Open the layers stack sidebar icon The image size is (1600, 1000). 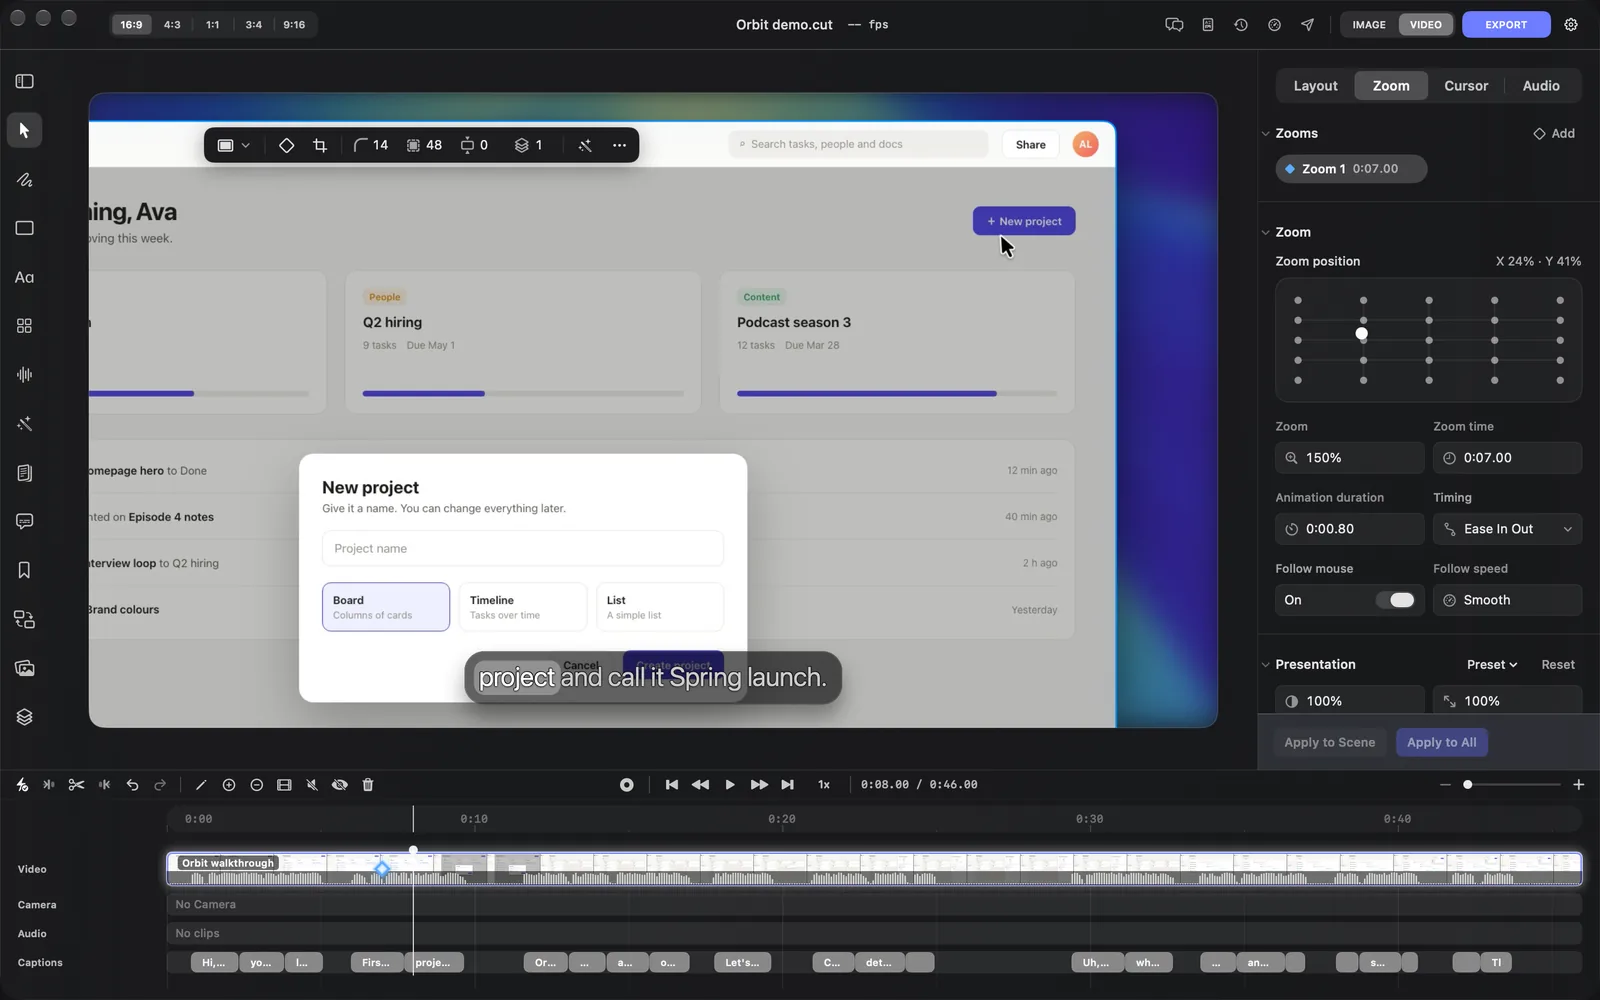[x=25, y=717]
